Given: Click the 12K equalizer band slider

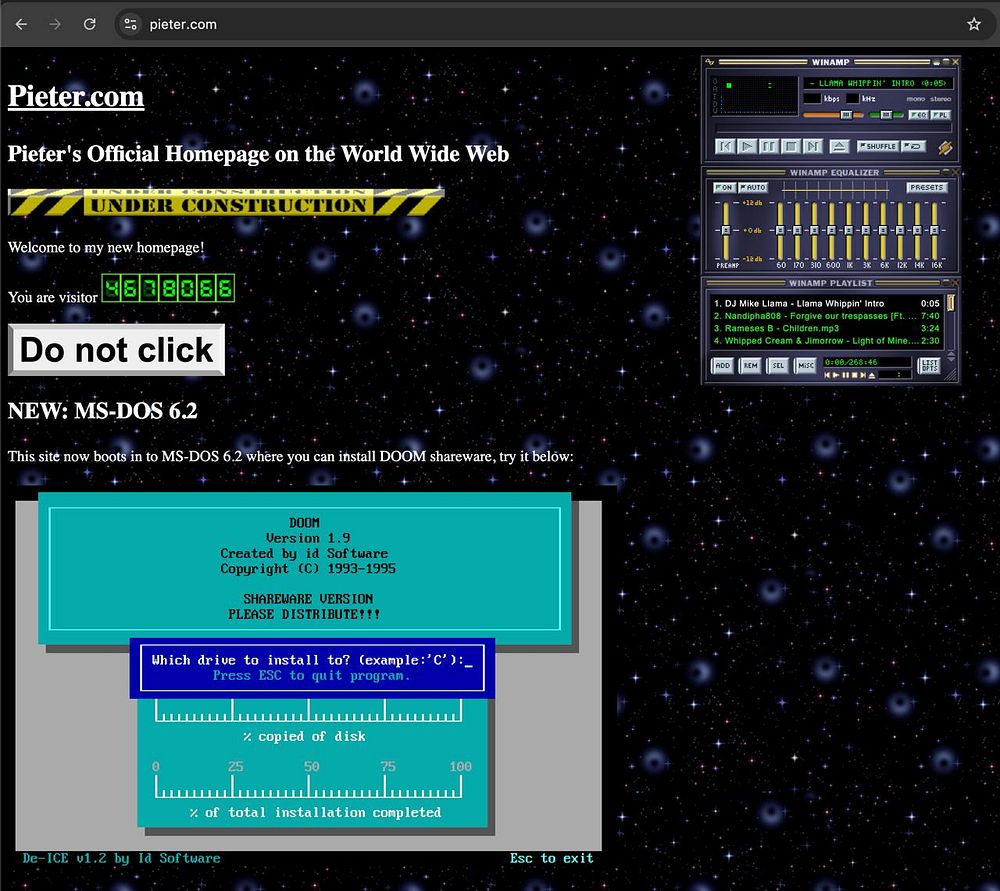Looking at the screenshot, I should tap(901, 230).
